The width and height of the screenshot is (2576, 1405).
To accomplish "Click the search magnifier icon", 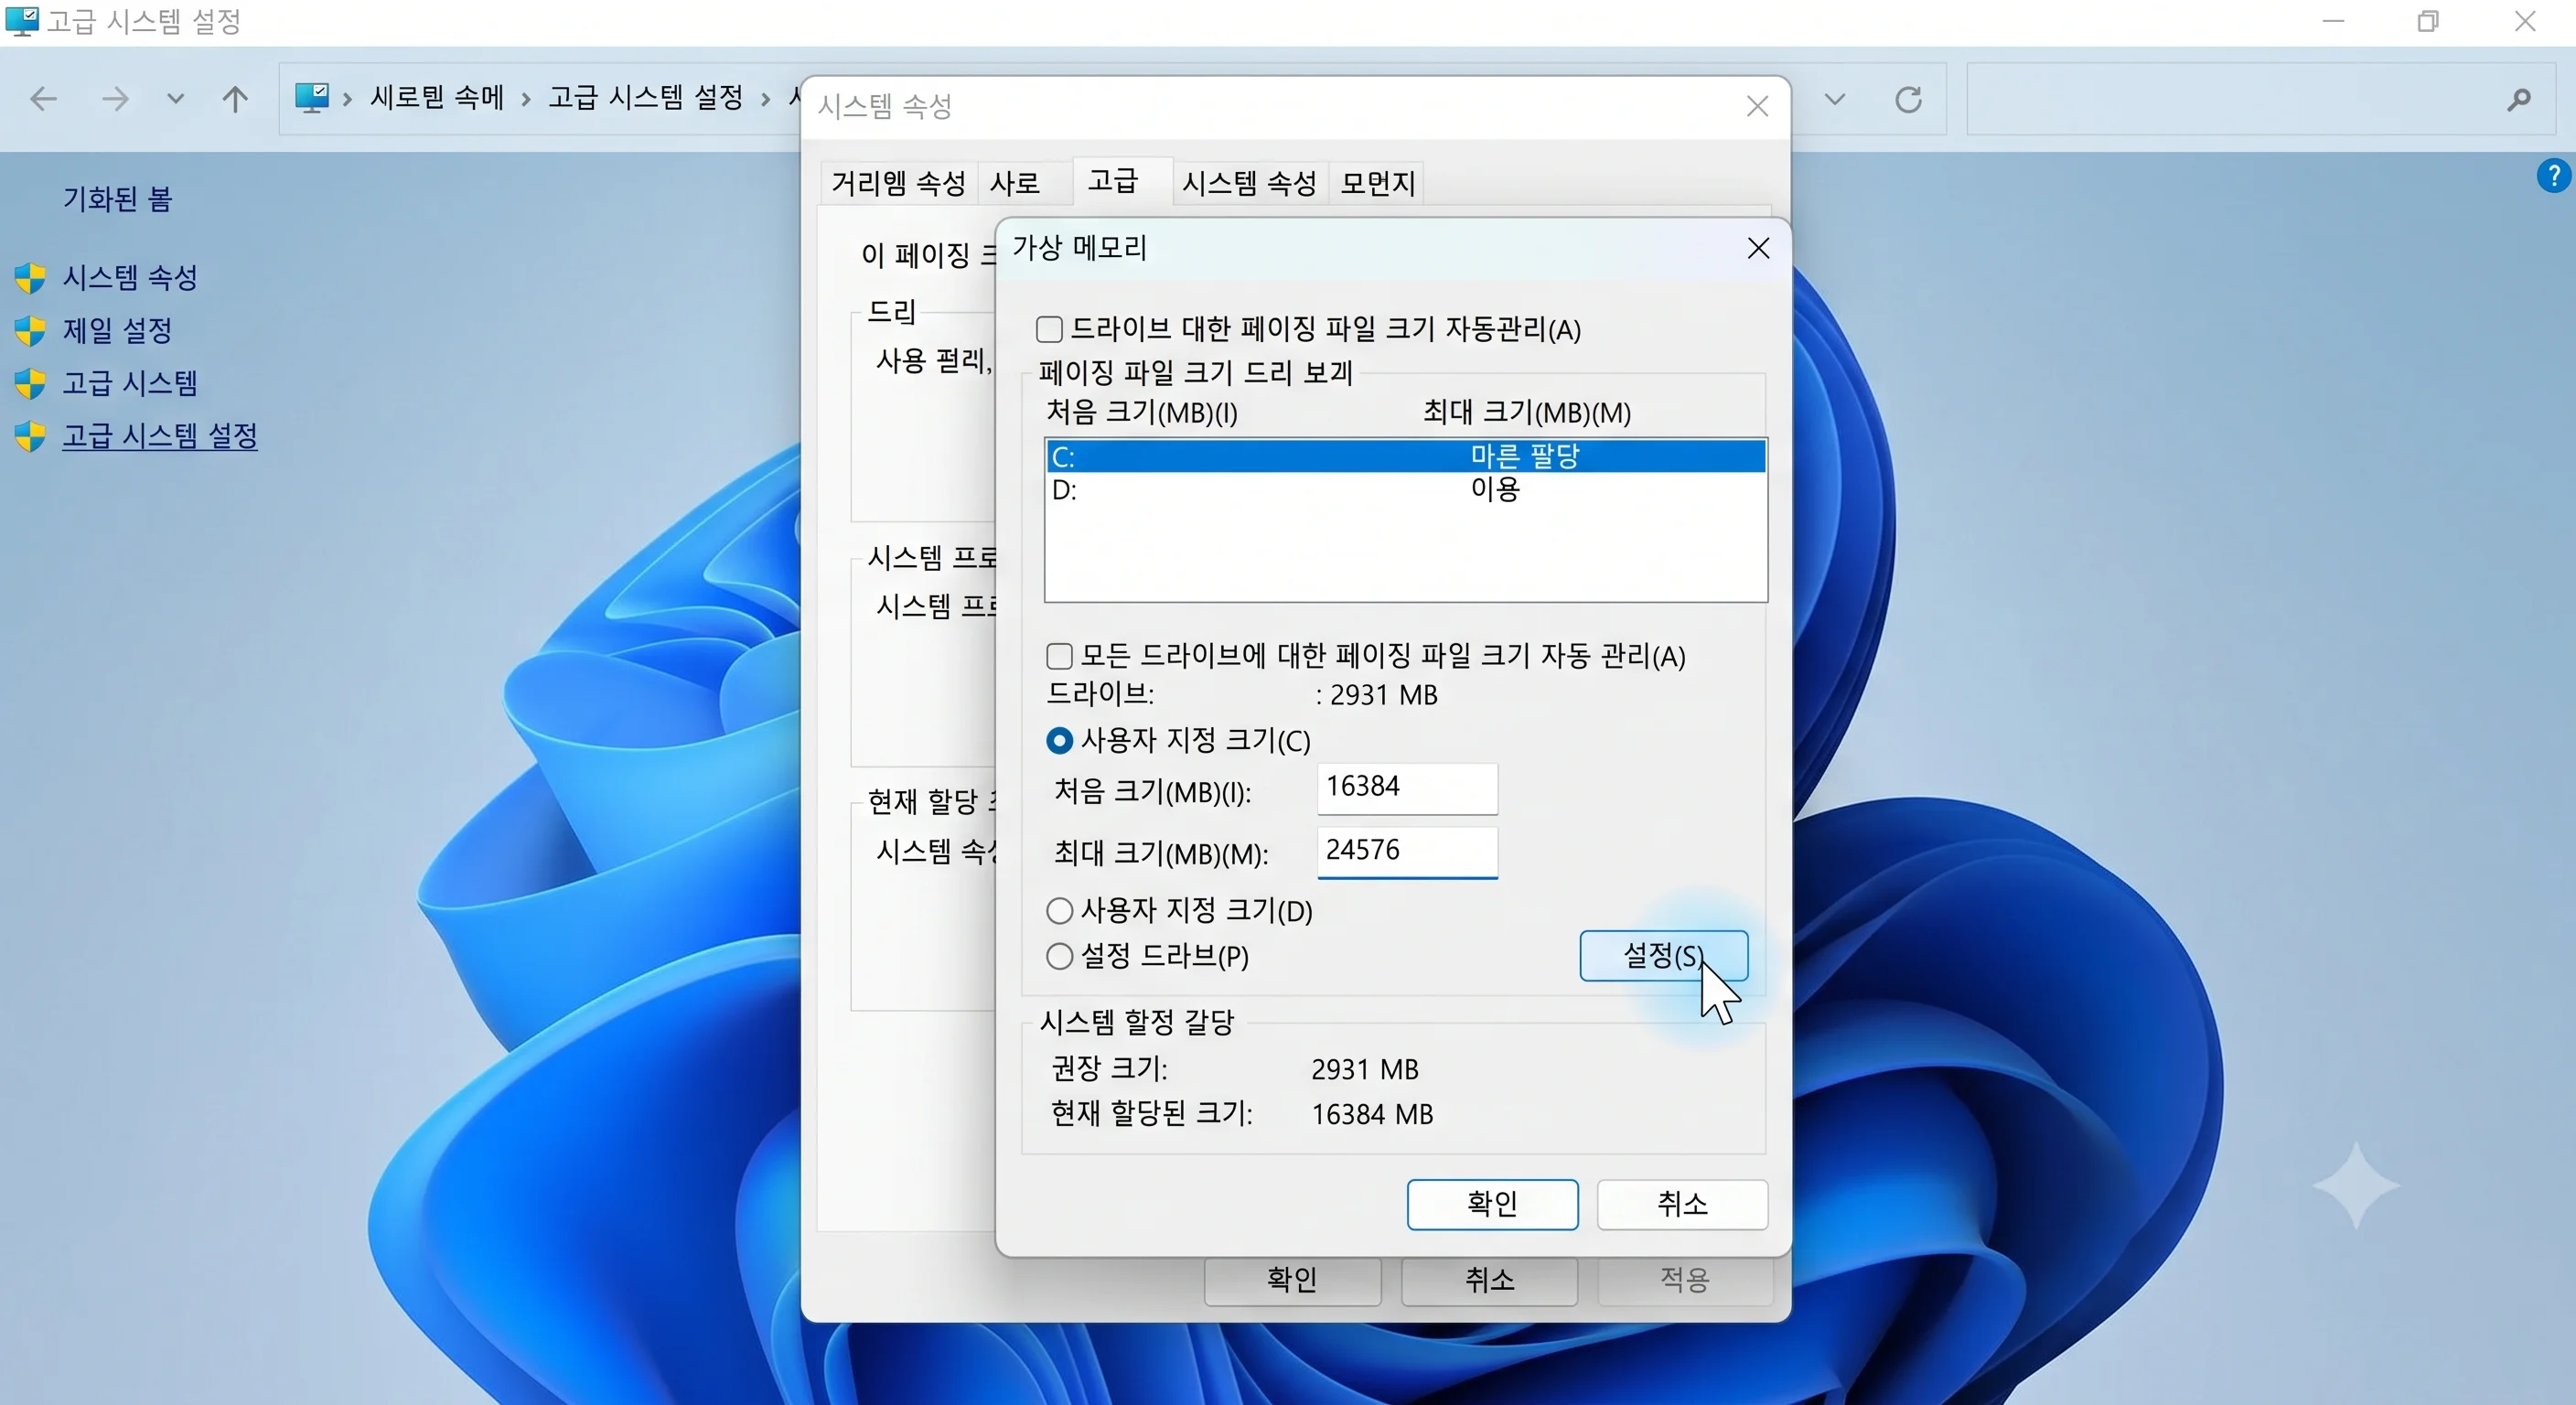I will coord(2519,99).
